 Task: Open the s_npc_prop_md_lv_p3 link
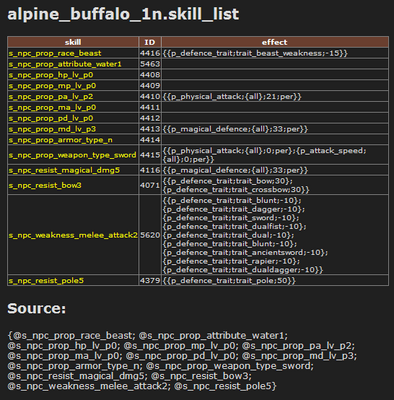point(52,129)
